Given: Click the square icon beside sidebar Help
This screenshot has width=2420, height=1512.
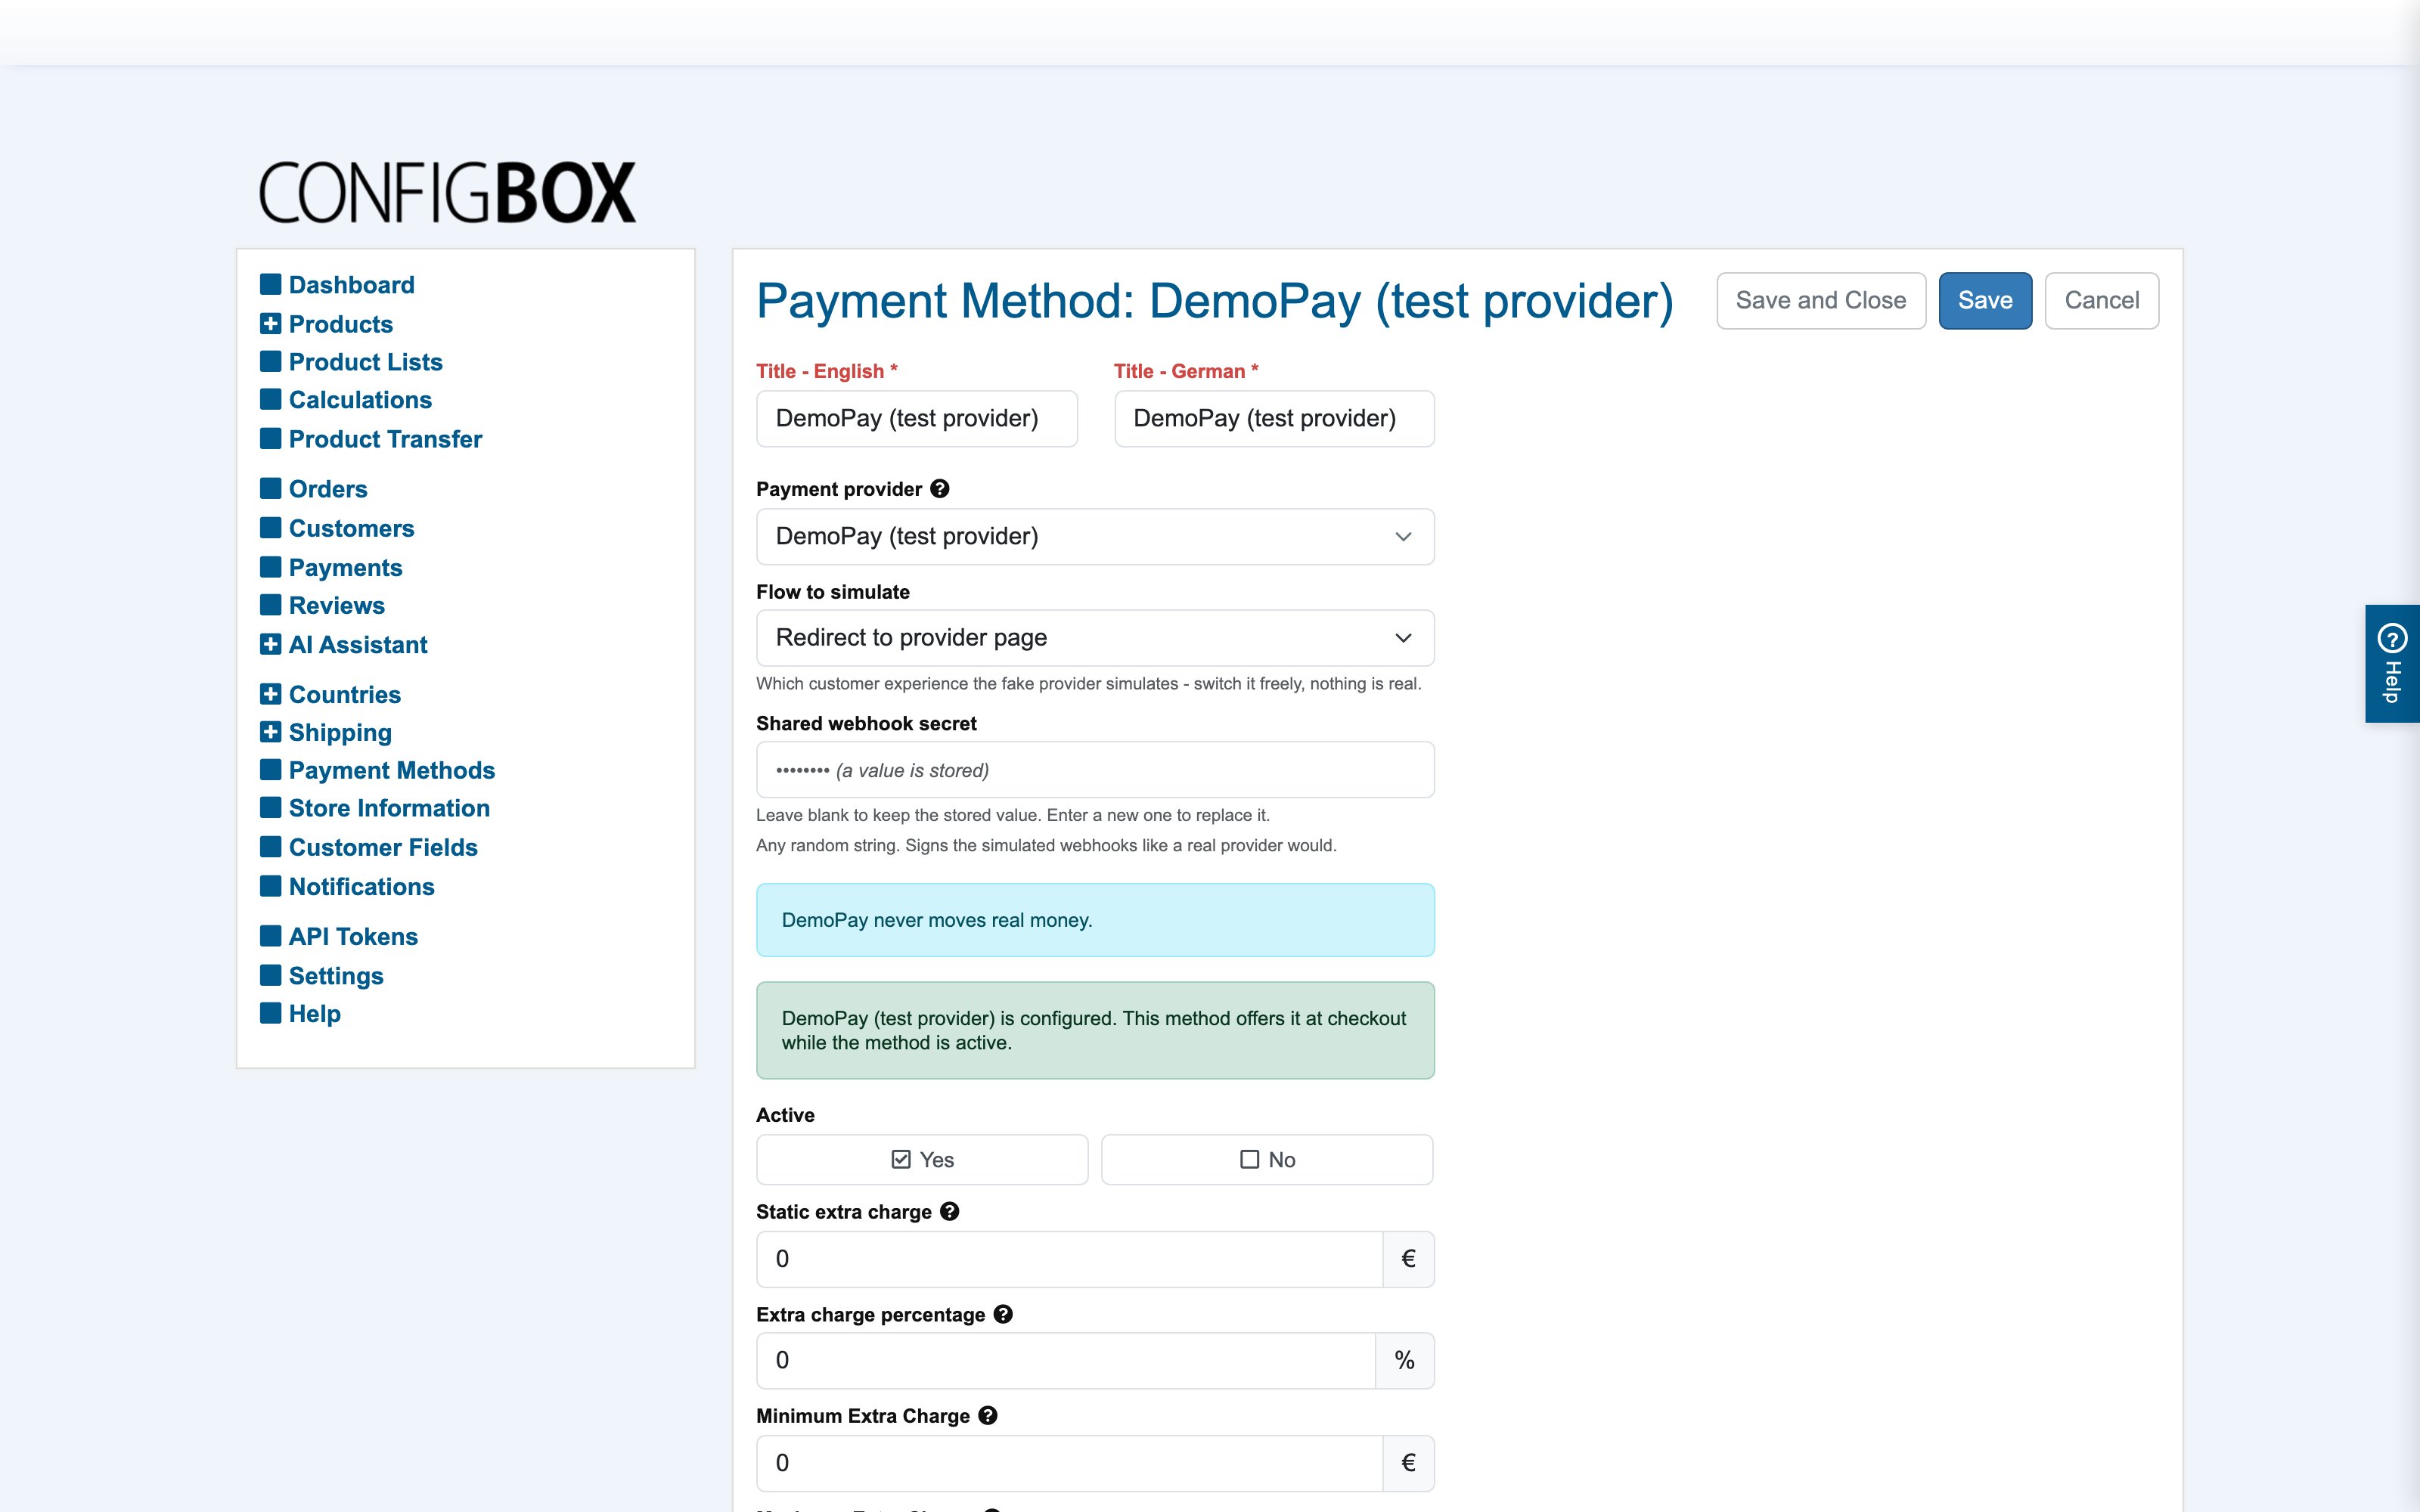Looking at the screenshot, I should click(270, 1013).
